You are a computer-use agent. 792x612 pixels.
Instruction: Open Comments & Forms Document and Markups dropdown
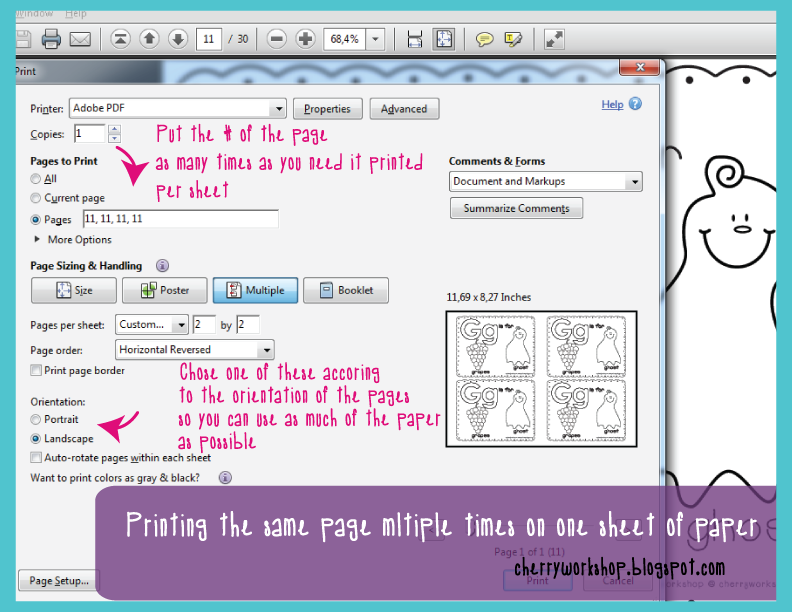pos(546,181)
